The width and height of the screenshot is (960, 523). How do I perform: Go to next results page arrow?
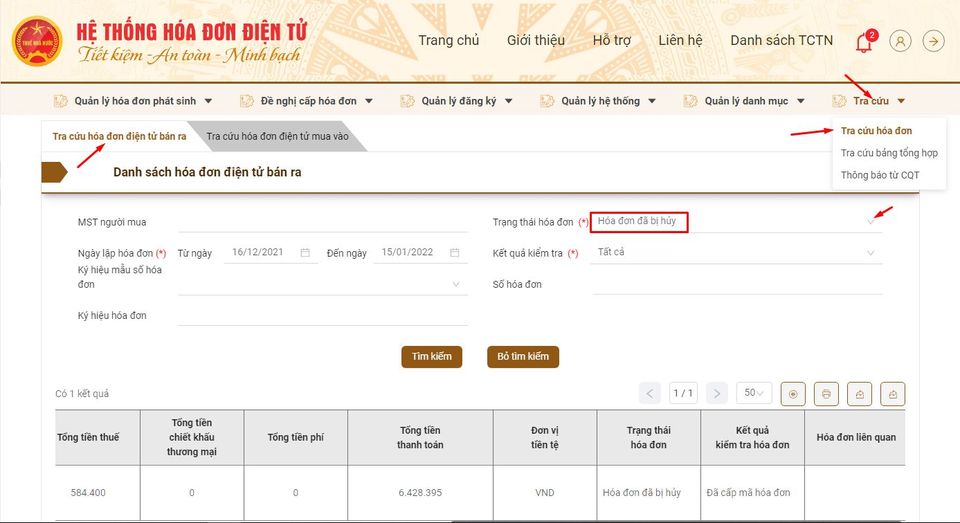[x=716, y=393]
